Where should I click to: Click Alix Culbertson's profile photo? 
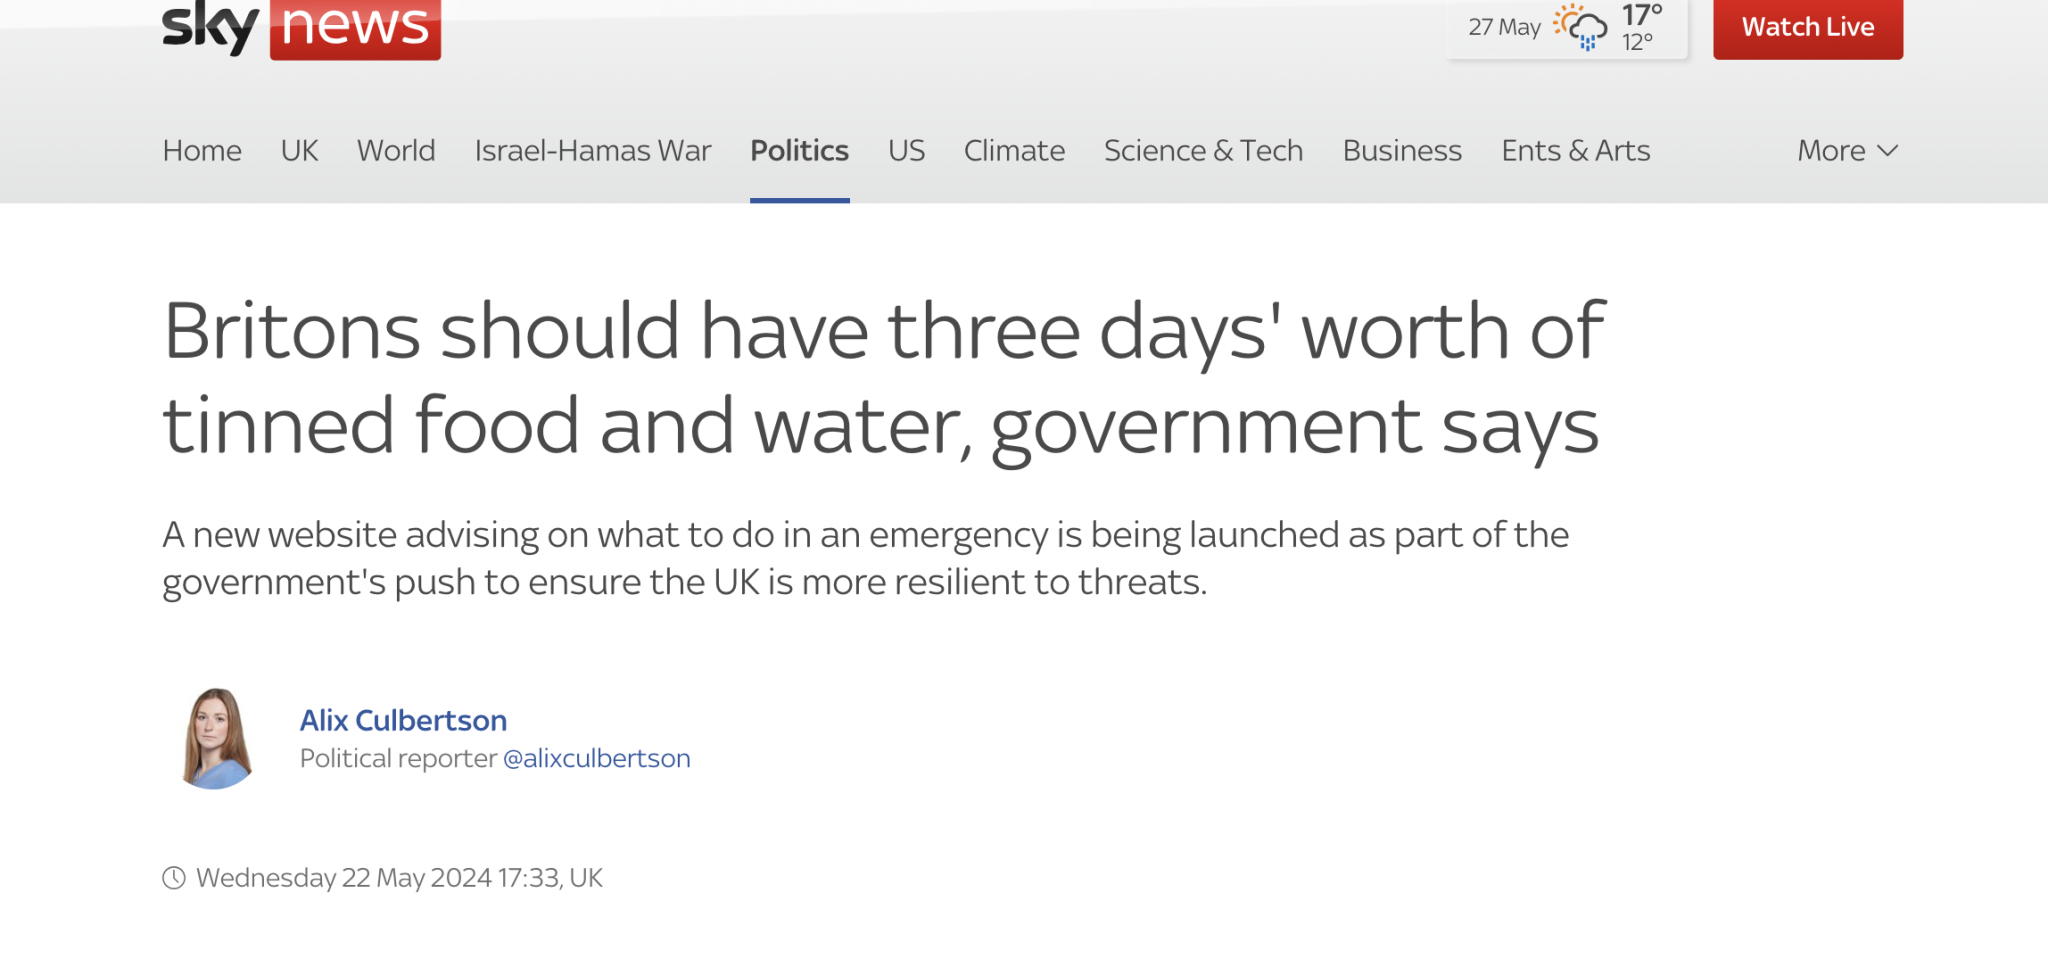click(216, 739)
